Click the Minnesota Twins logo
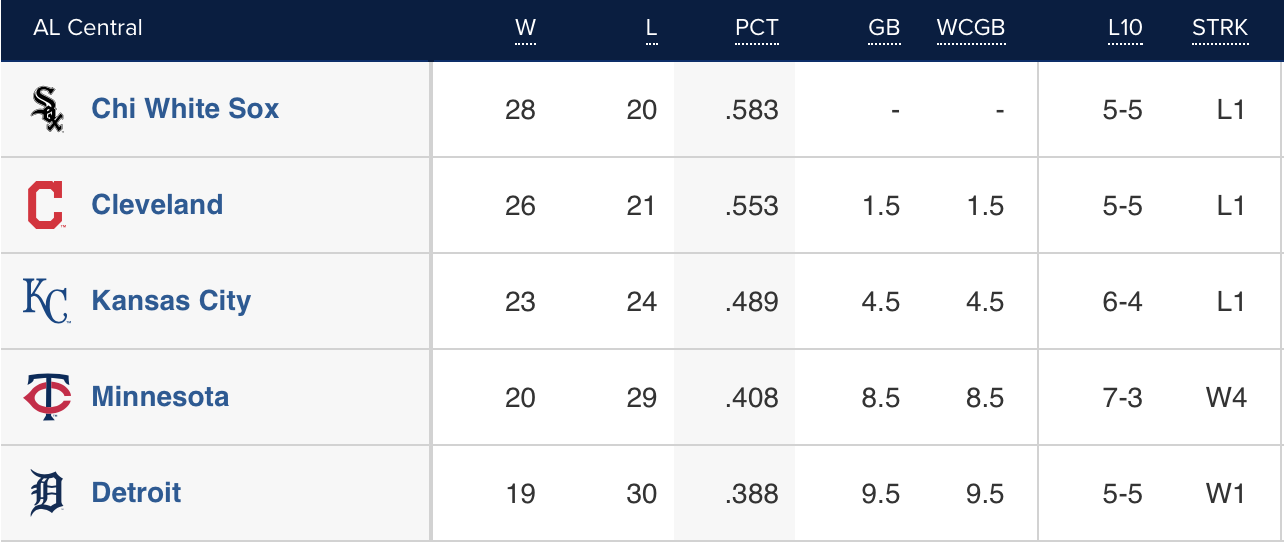The width and height of the screenshot is (1284, 542). pos(47,397)
